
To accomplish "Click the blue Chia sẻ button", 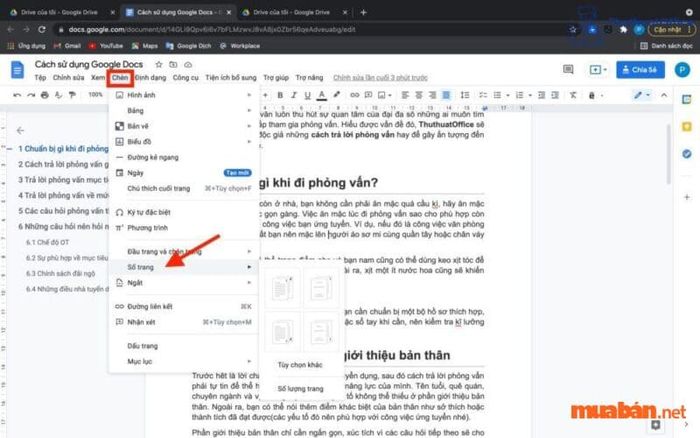I will (641, 70).
